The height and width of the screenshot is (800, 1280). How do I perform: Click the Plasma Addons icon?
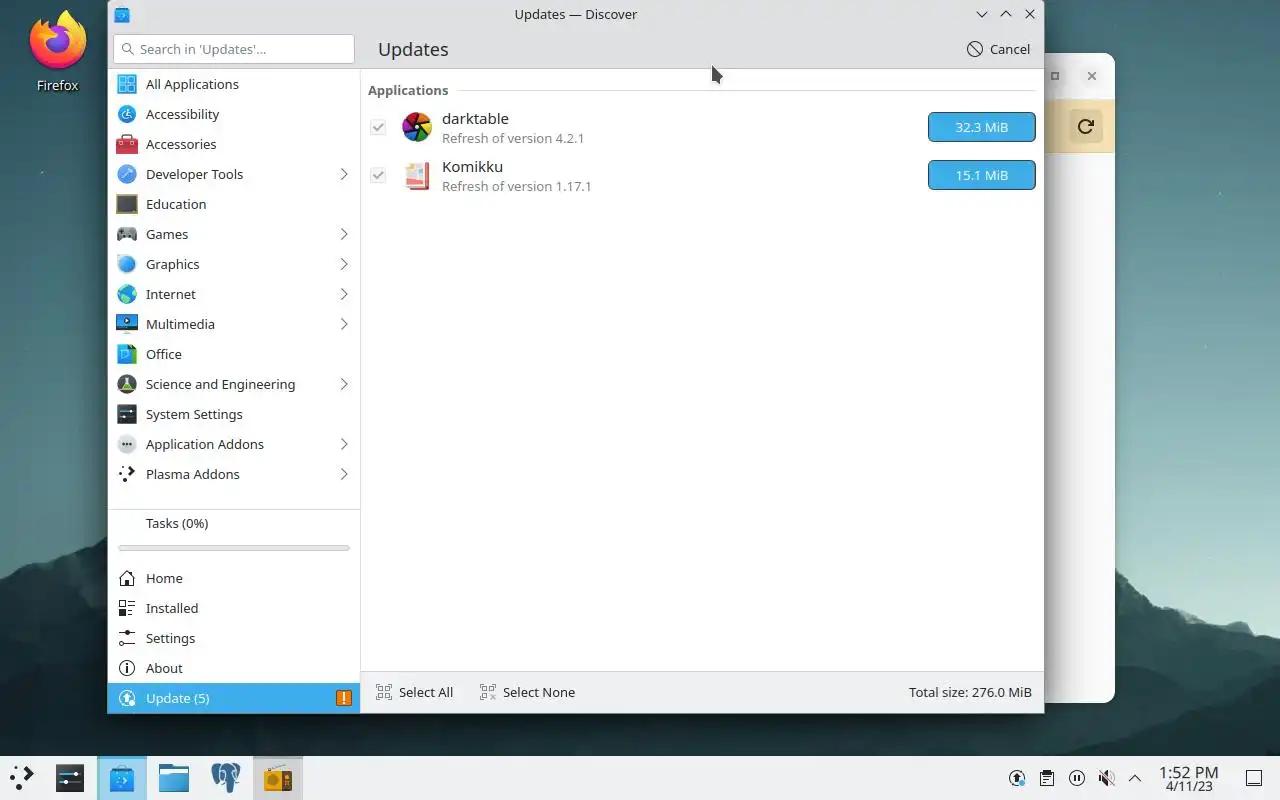click(x=127, y=474)
